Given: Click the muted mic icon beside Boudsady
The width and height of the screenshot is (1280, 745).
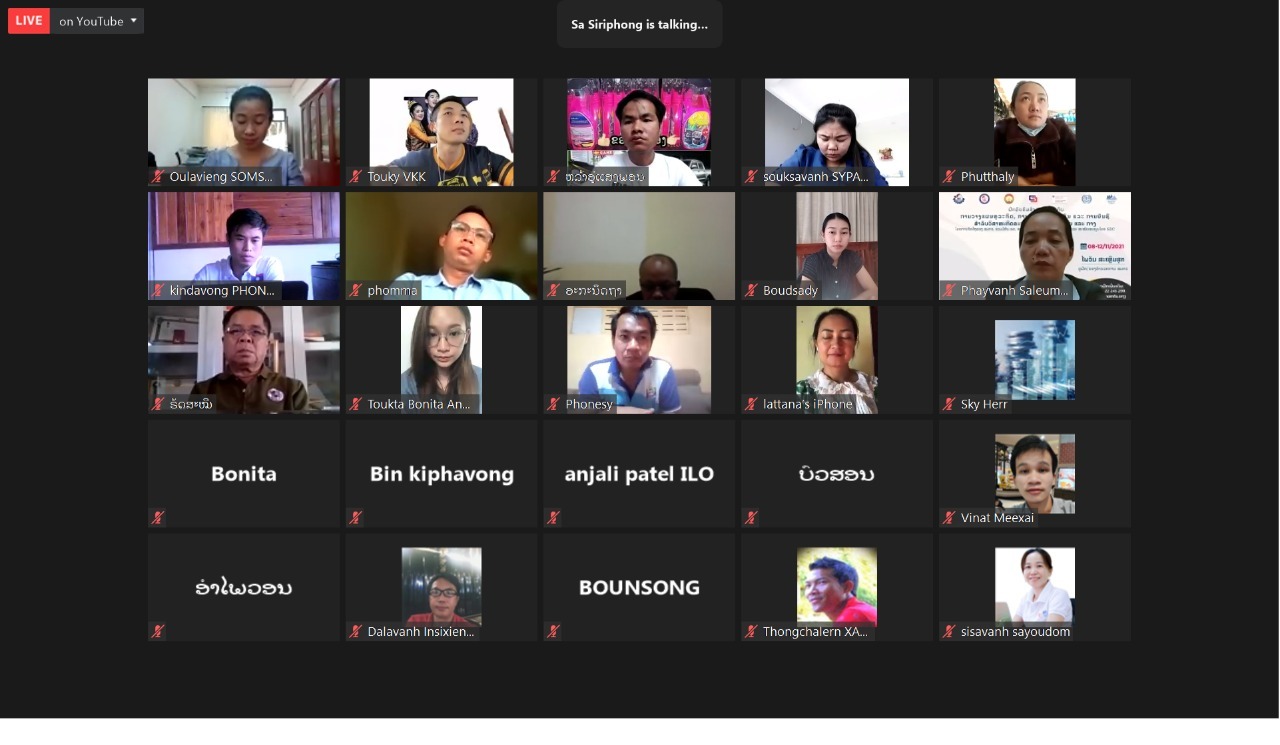Looking at the screenshot, I should 751,291.
